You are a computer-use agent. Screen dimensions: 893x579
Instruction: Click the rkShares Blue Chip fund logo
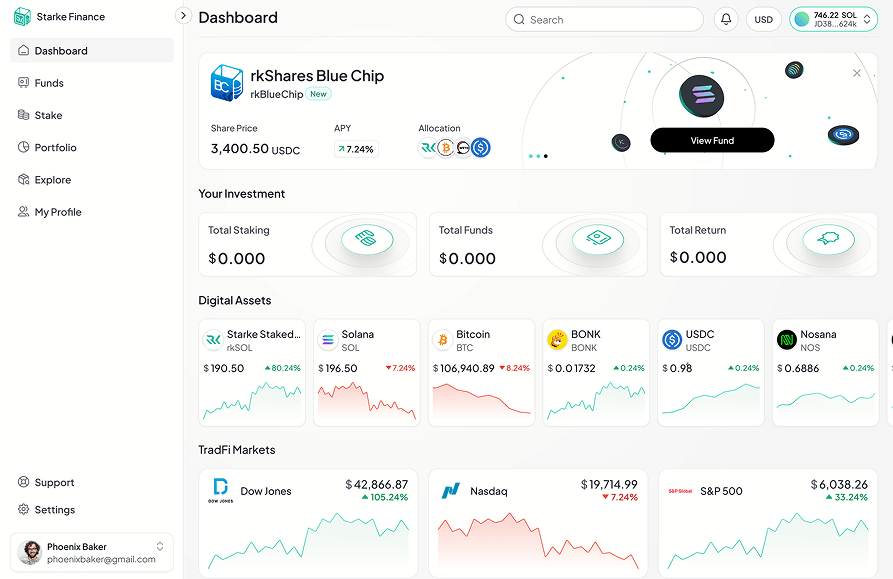[x=227, y=83]
